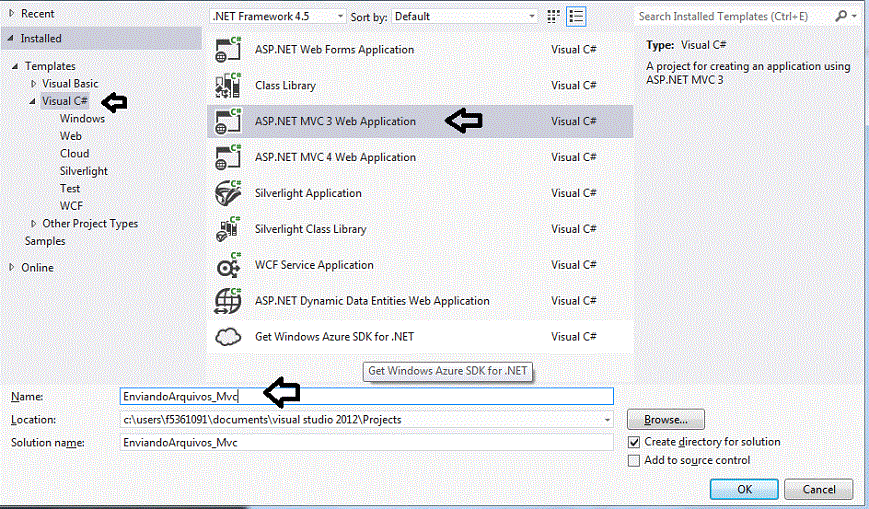This screenshot has width=869, height=509.
Task: Click the ASP.NET MVC 4 Web Application icon
Action: tap(228, 157)
